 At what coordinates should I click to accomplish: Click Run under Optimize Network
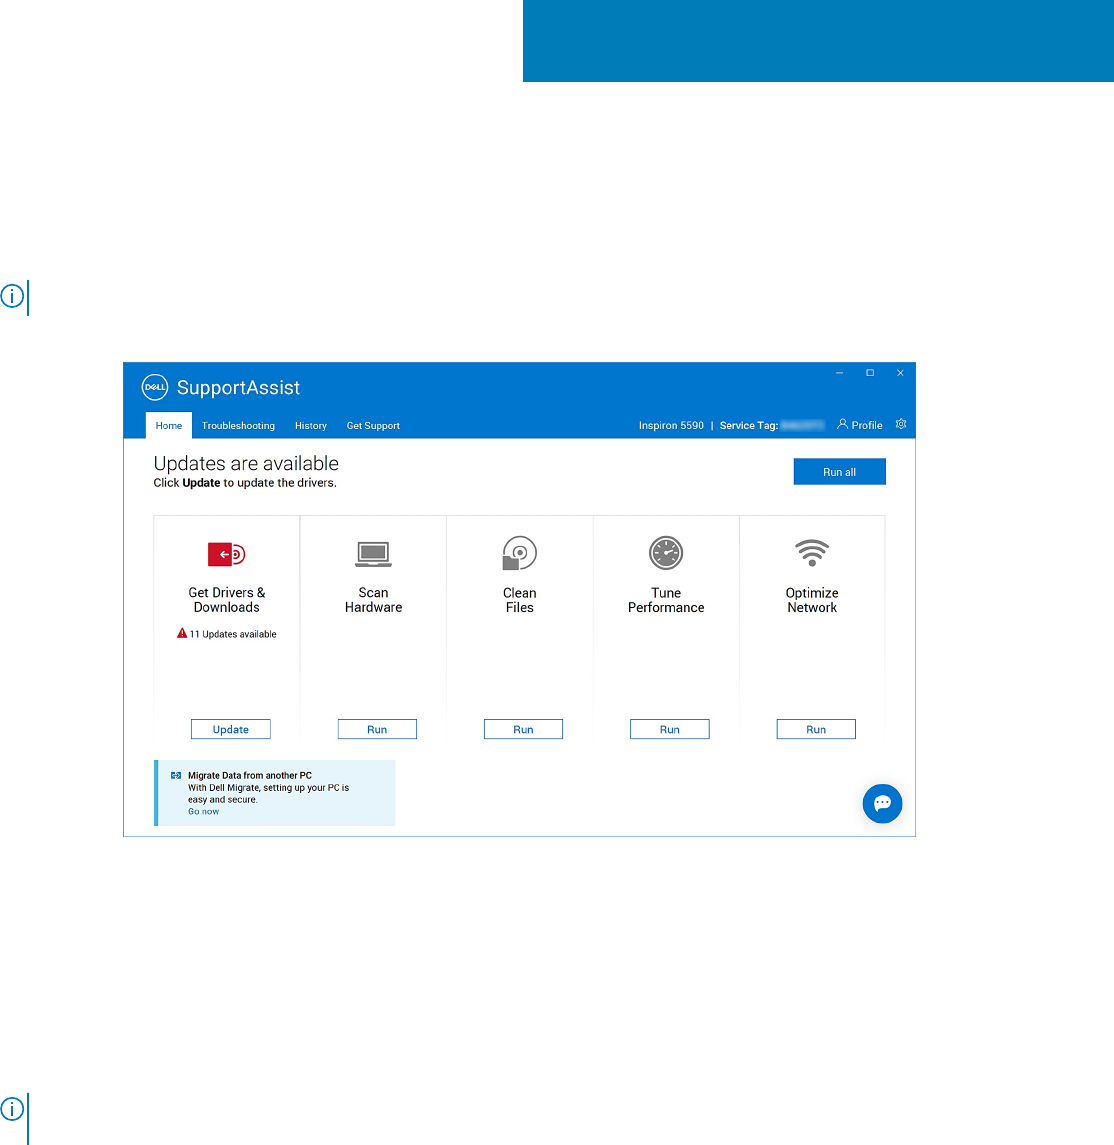point(816,729)
